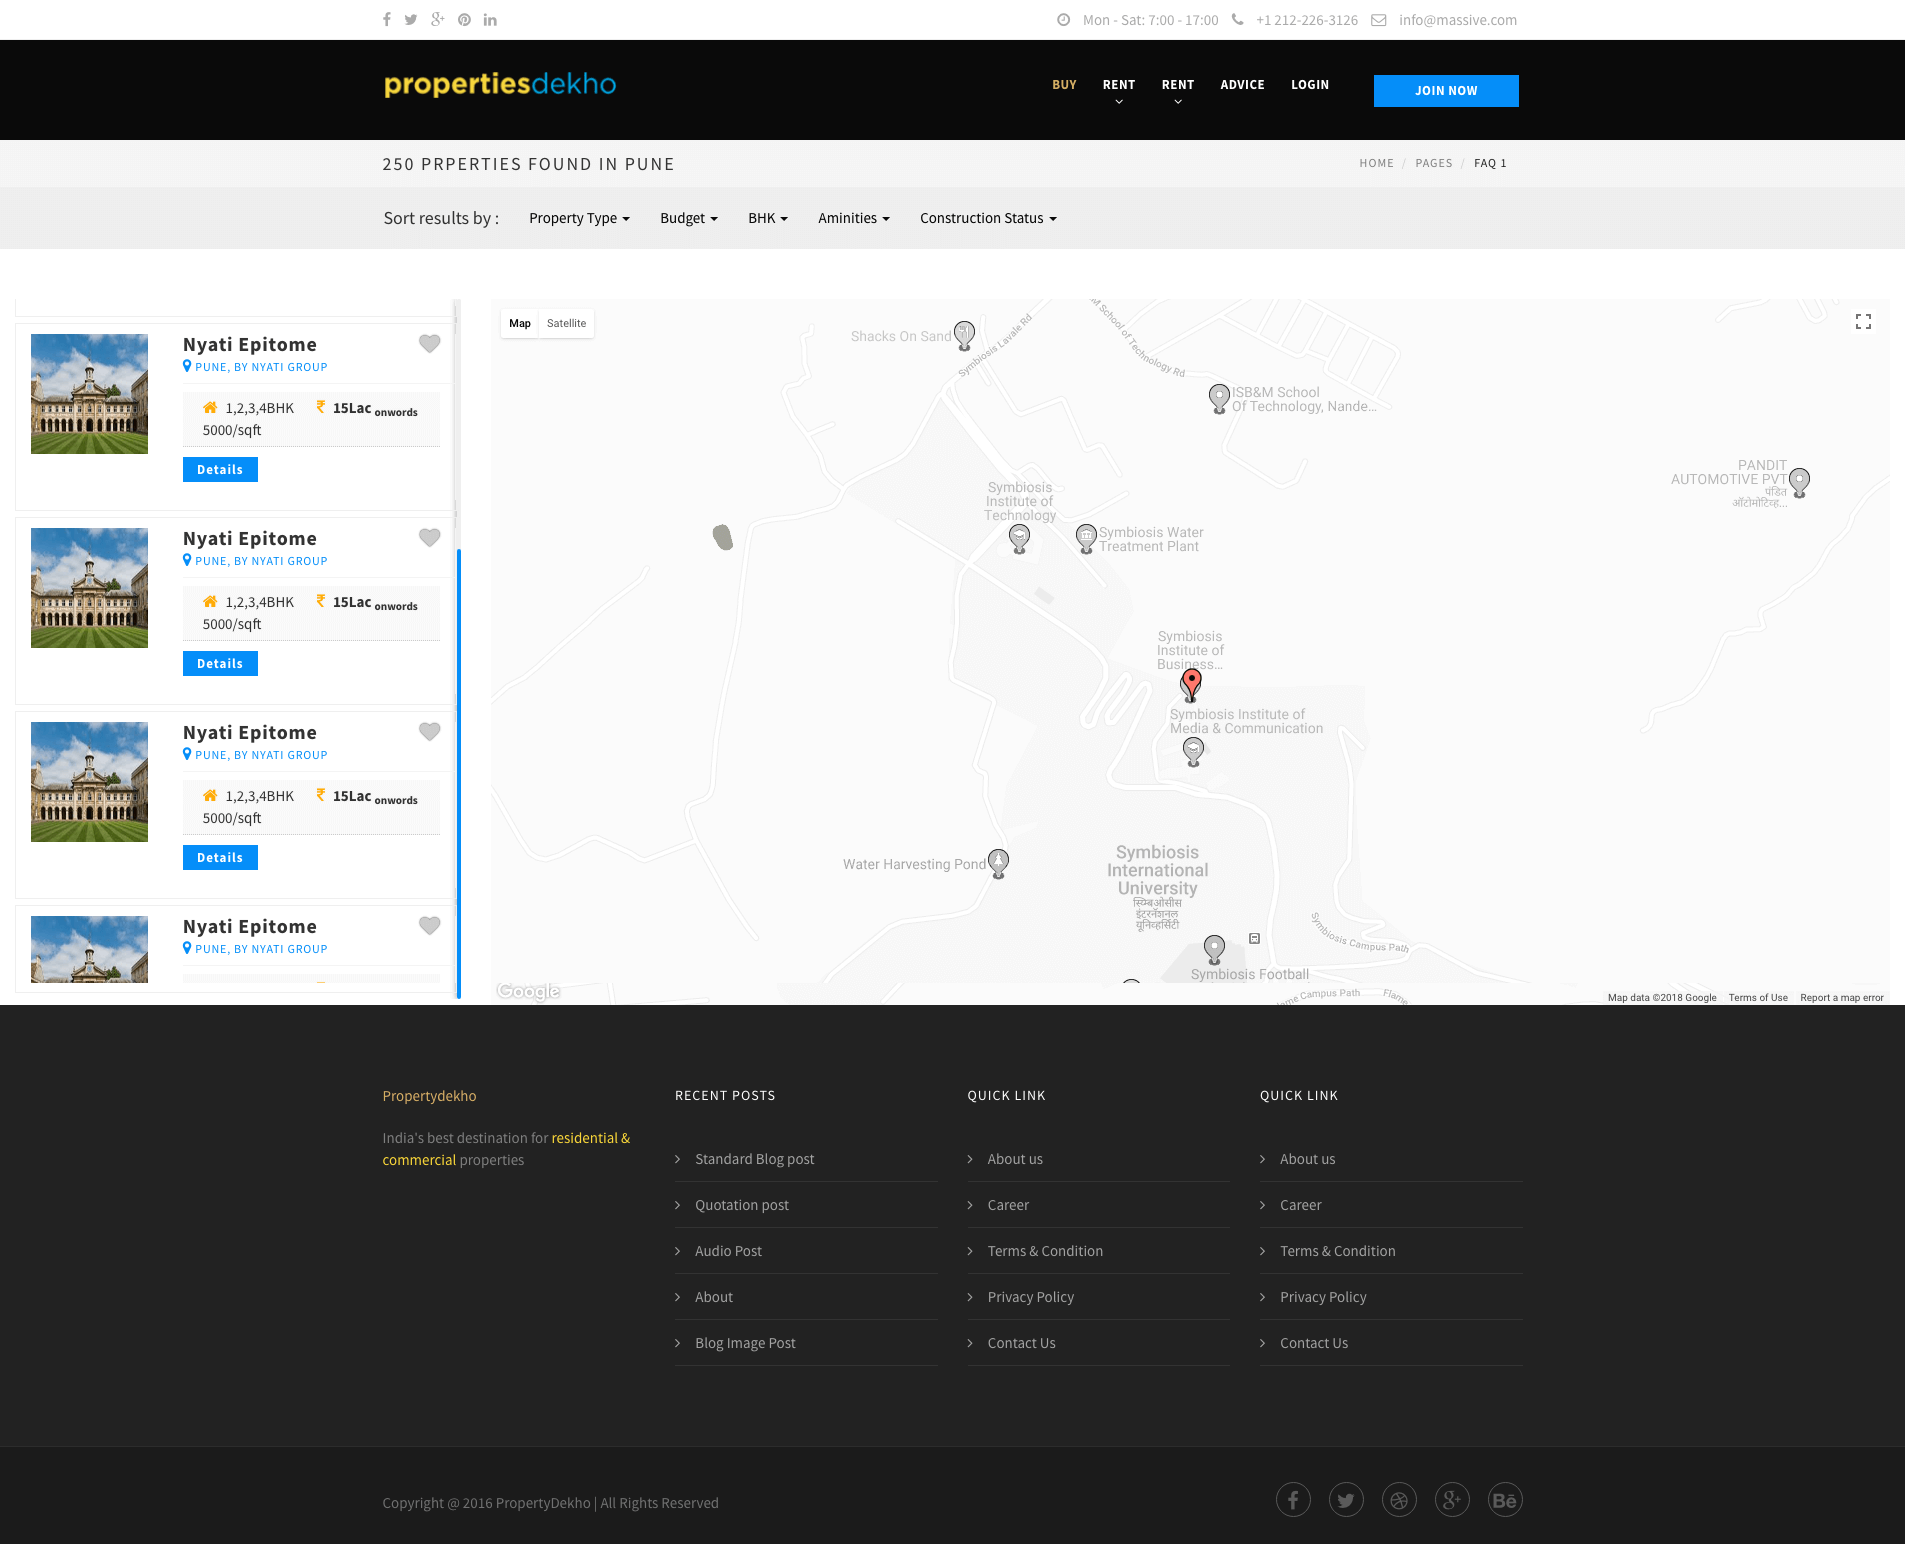Favorite the first Nyati Epitome listing
Screen dimensions: 1905x1544
tap(429, 344)
